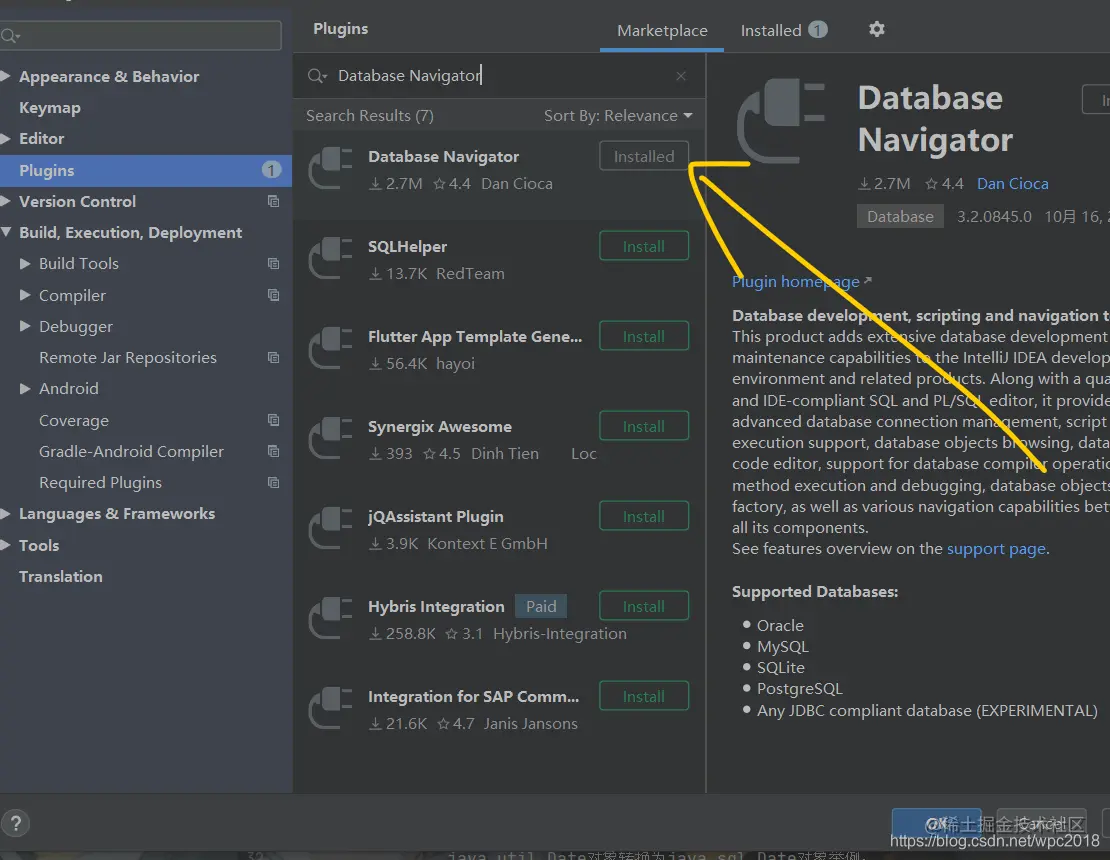Click the project-level icon beside Compiler

tap(273, 295)
